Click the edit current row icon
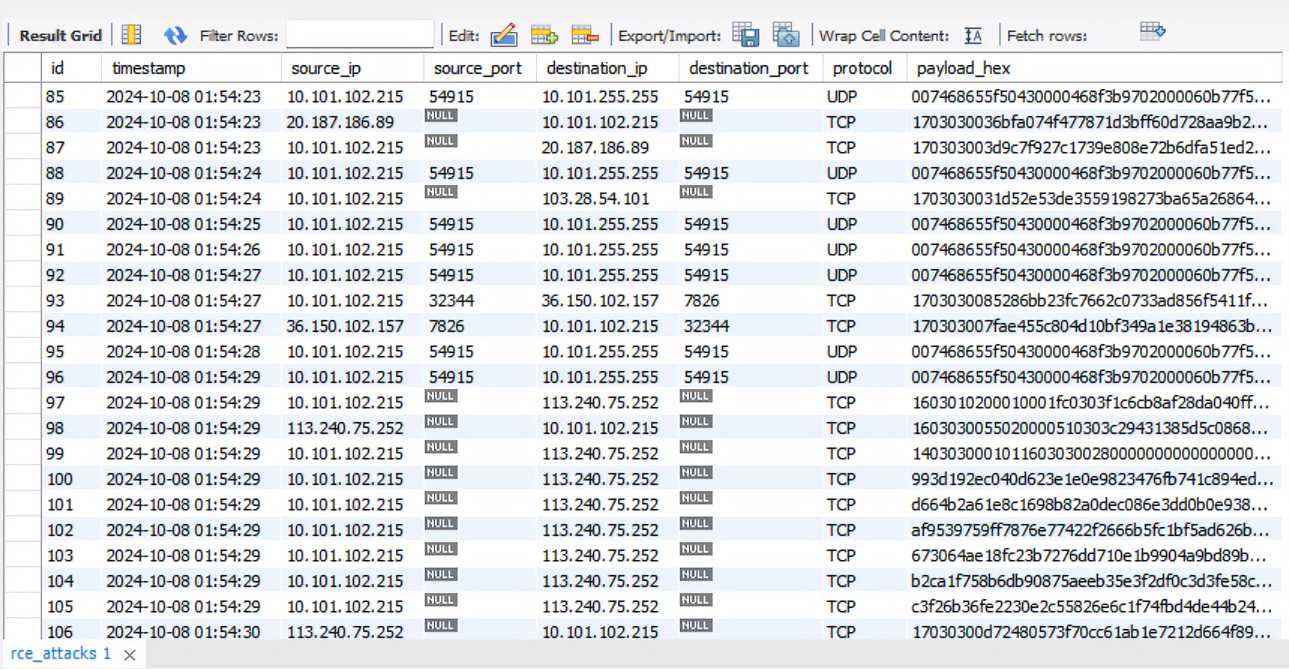This screenshot has height=669, width=1289. click(504, 36)
